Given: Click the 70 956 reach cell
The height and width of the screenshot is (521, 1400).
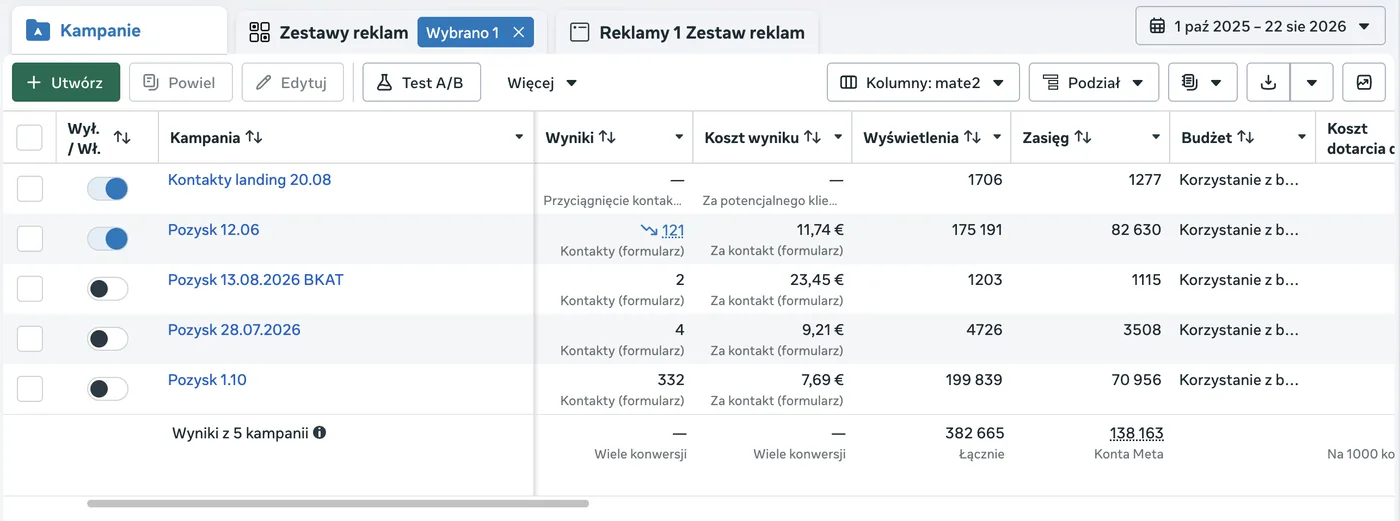Looking at the screenshot, I should (x=1136, y=380).
